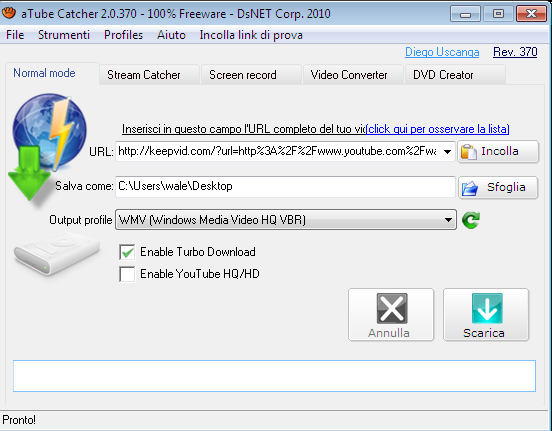Viewport: 552px width, 431px height.
Task: Tick Enable YouTube HQ/HD checkbox
Action: click(x=127, y=274)
